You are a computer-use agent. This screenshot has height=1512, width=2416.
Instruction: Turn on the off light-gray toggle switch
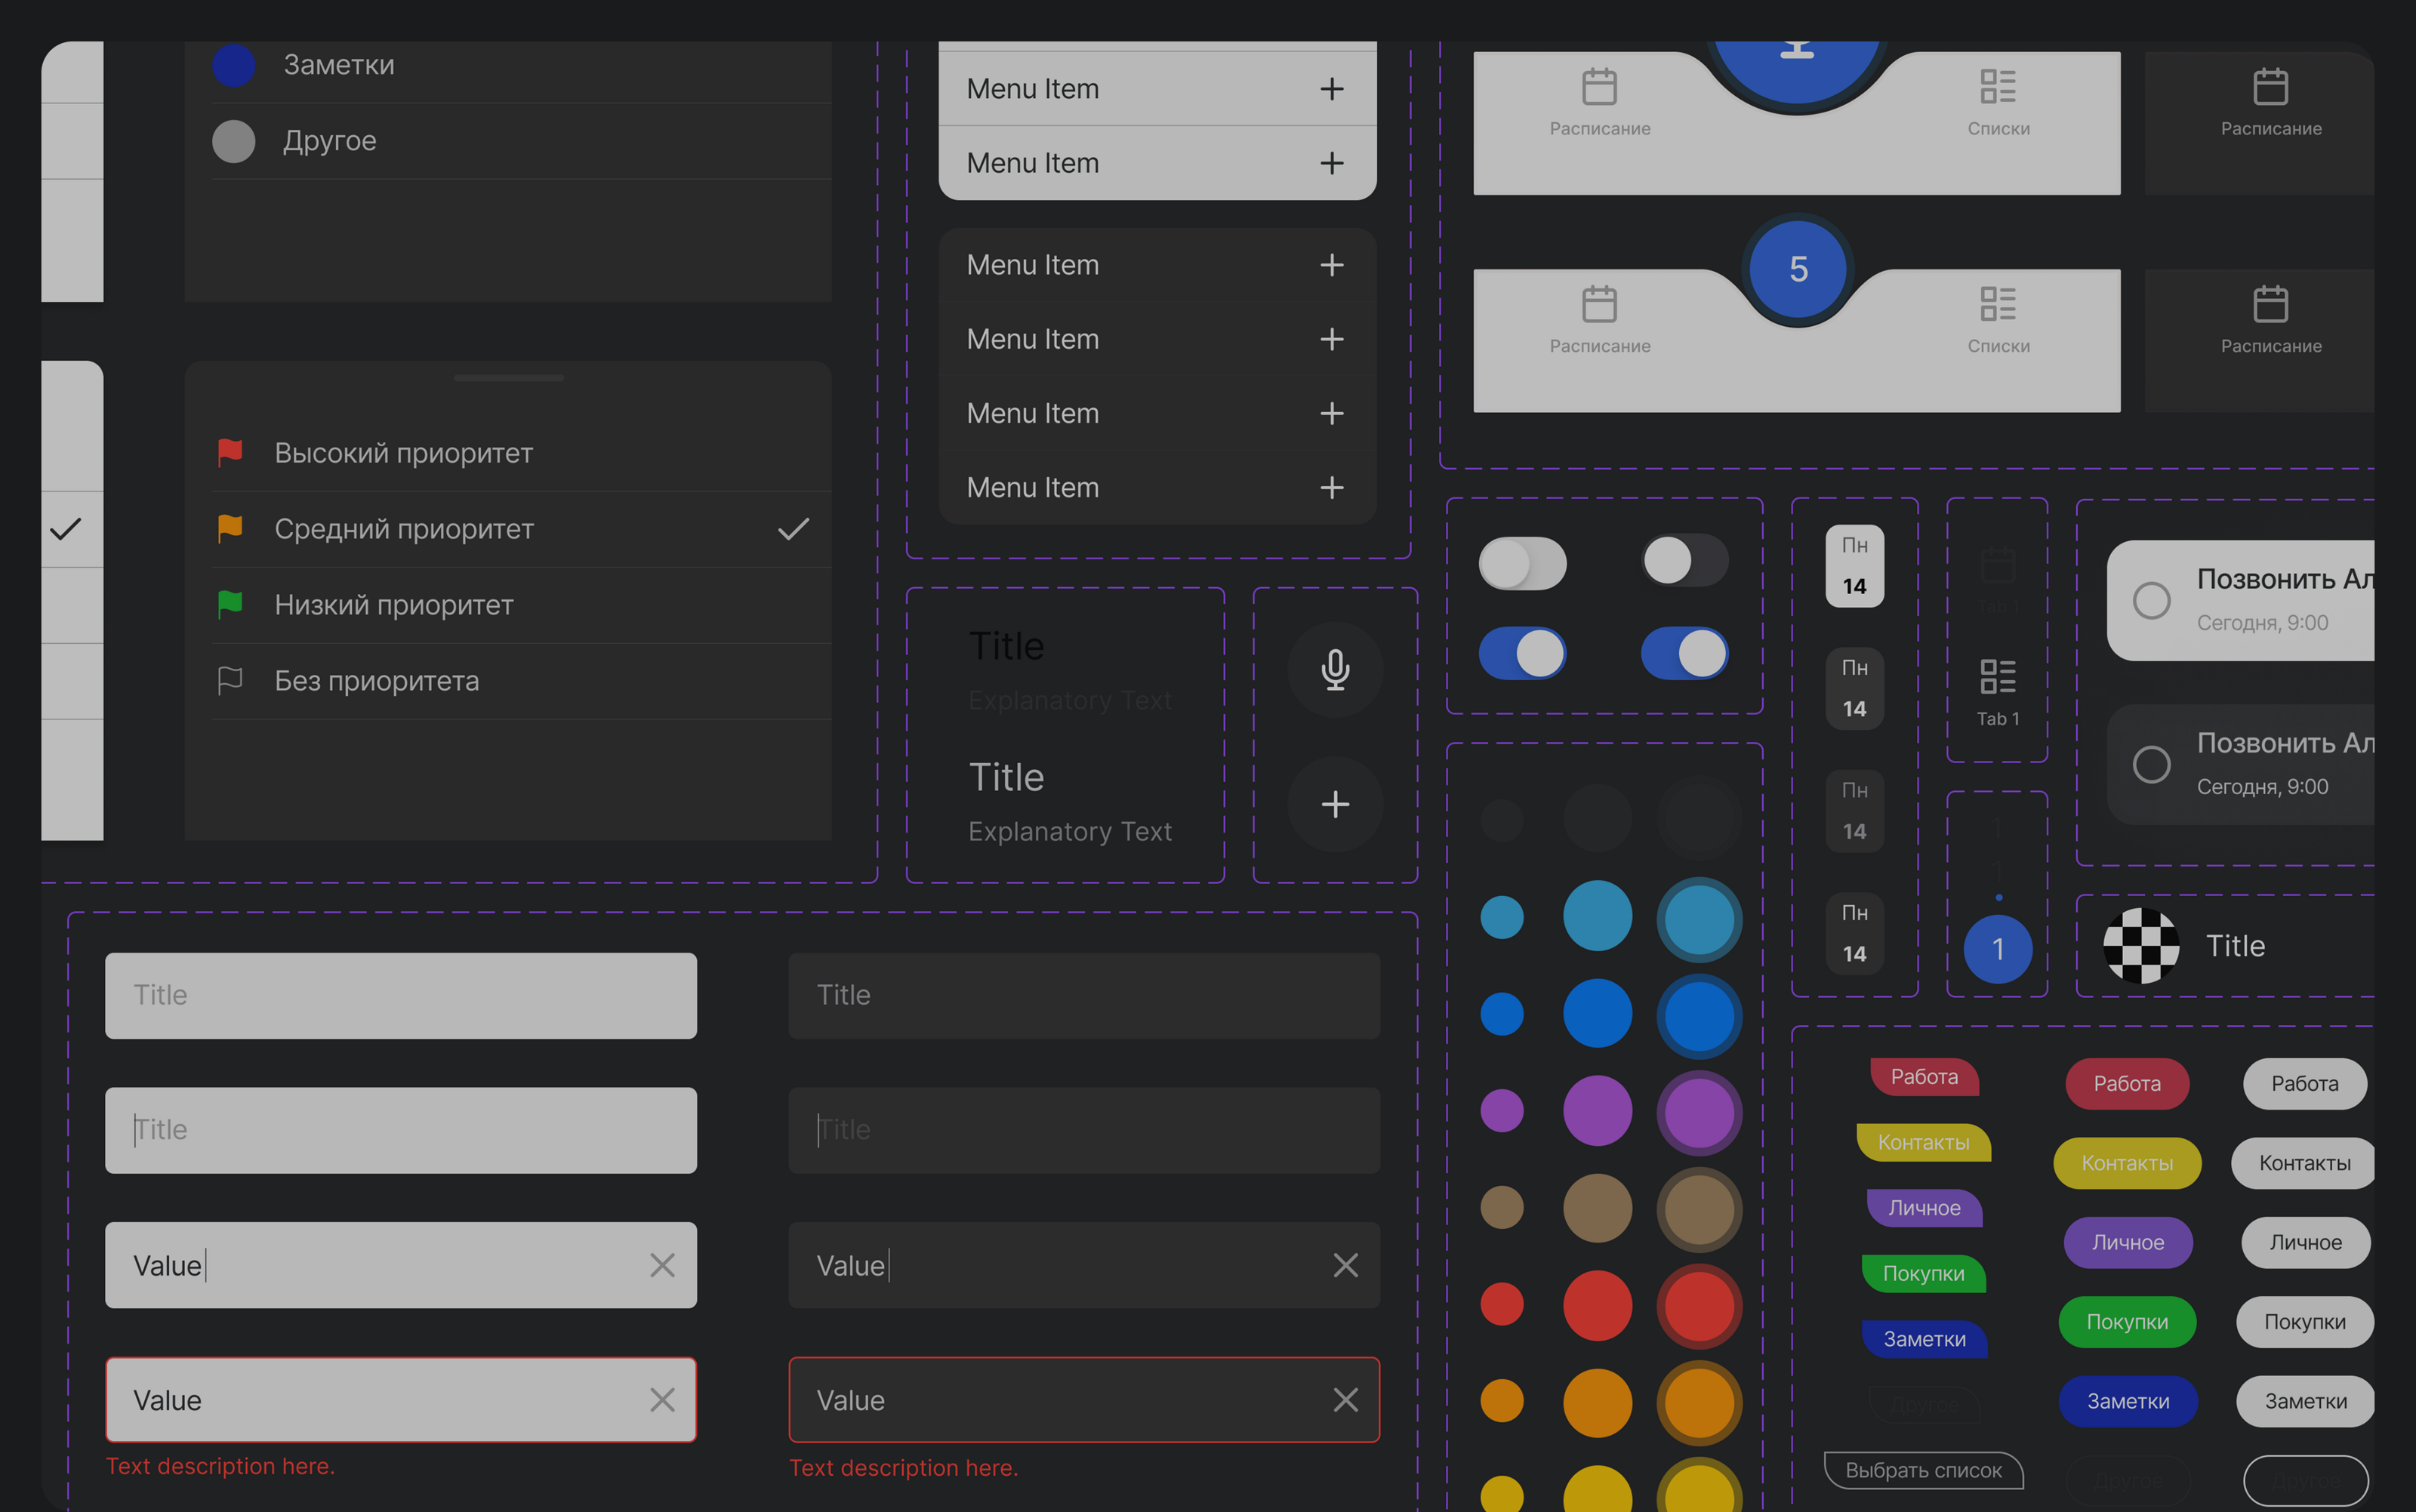coord(1522,564)
